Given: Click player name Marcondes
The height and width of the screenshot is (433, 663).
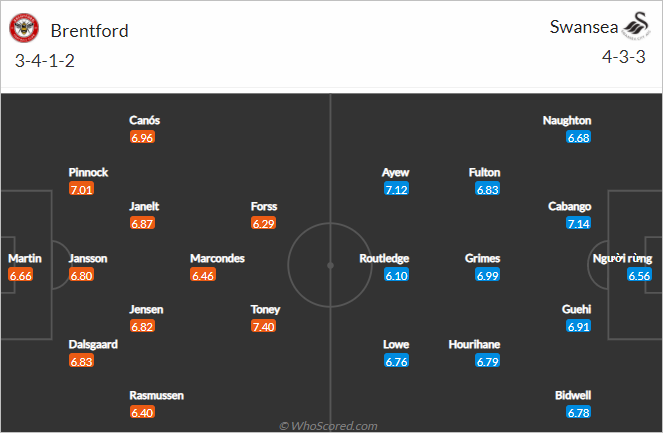Looking at the screenshot, I should (217, 258).
